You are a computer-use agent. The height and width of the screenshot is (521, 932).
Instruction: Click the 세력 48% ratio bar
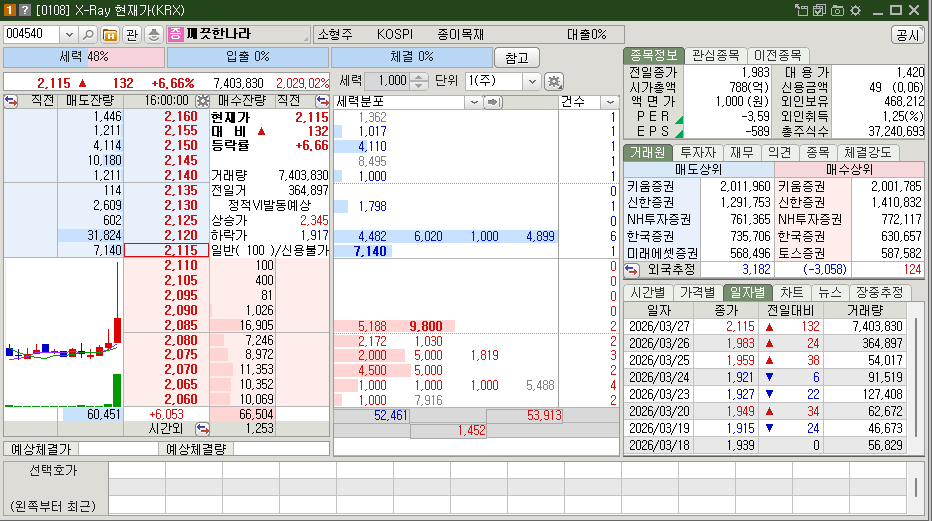[x=84, y=57]
